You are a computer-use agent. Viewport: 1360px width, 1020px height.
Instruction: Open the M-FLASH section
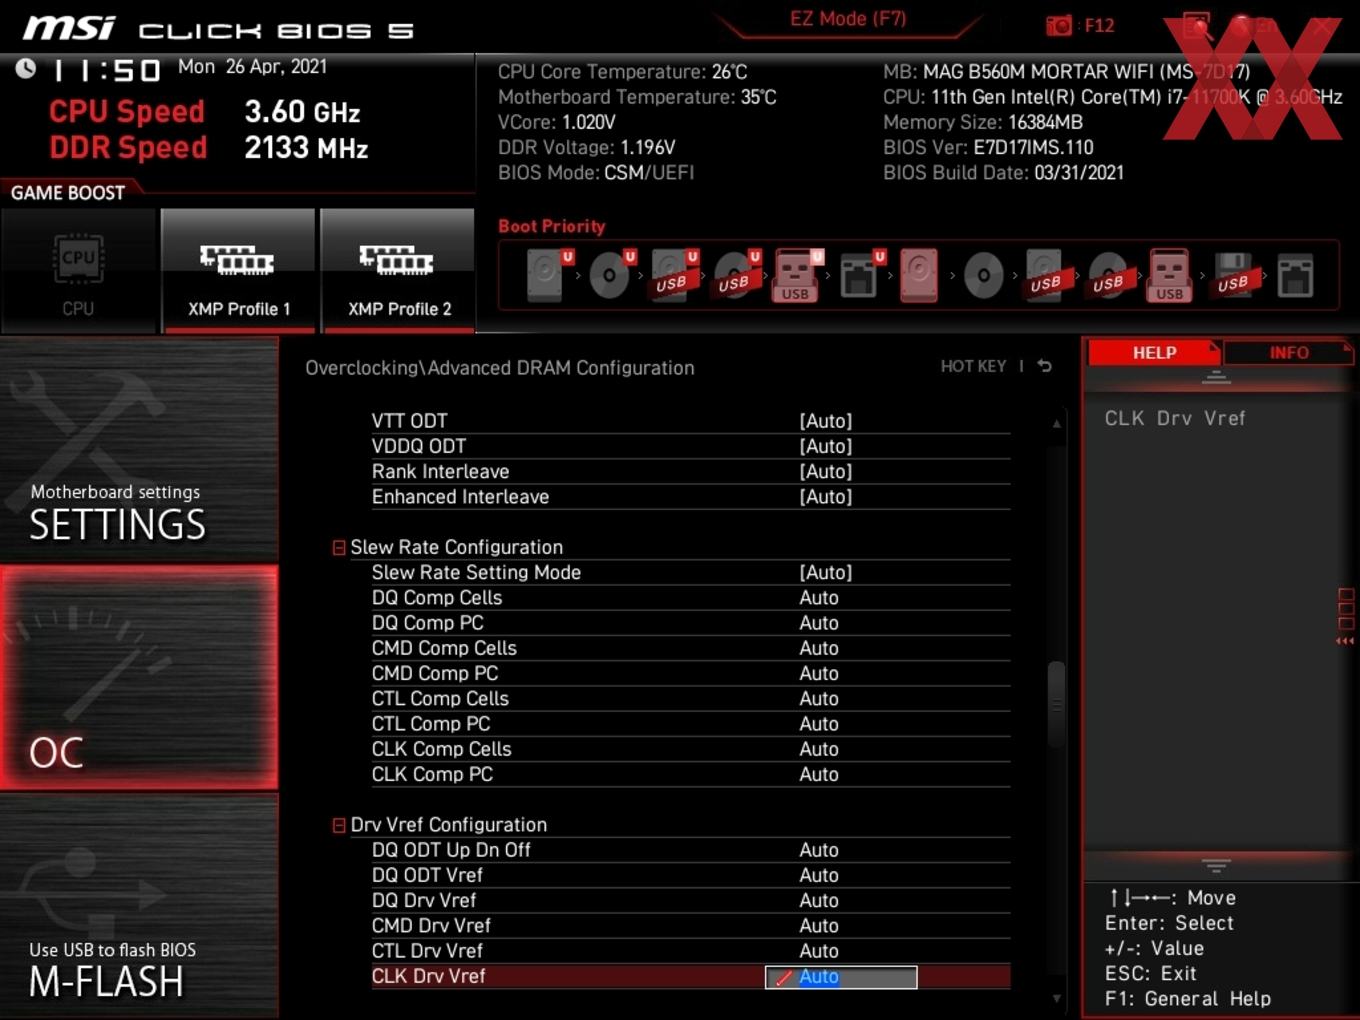coord(139,906)
